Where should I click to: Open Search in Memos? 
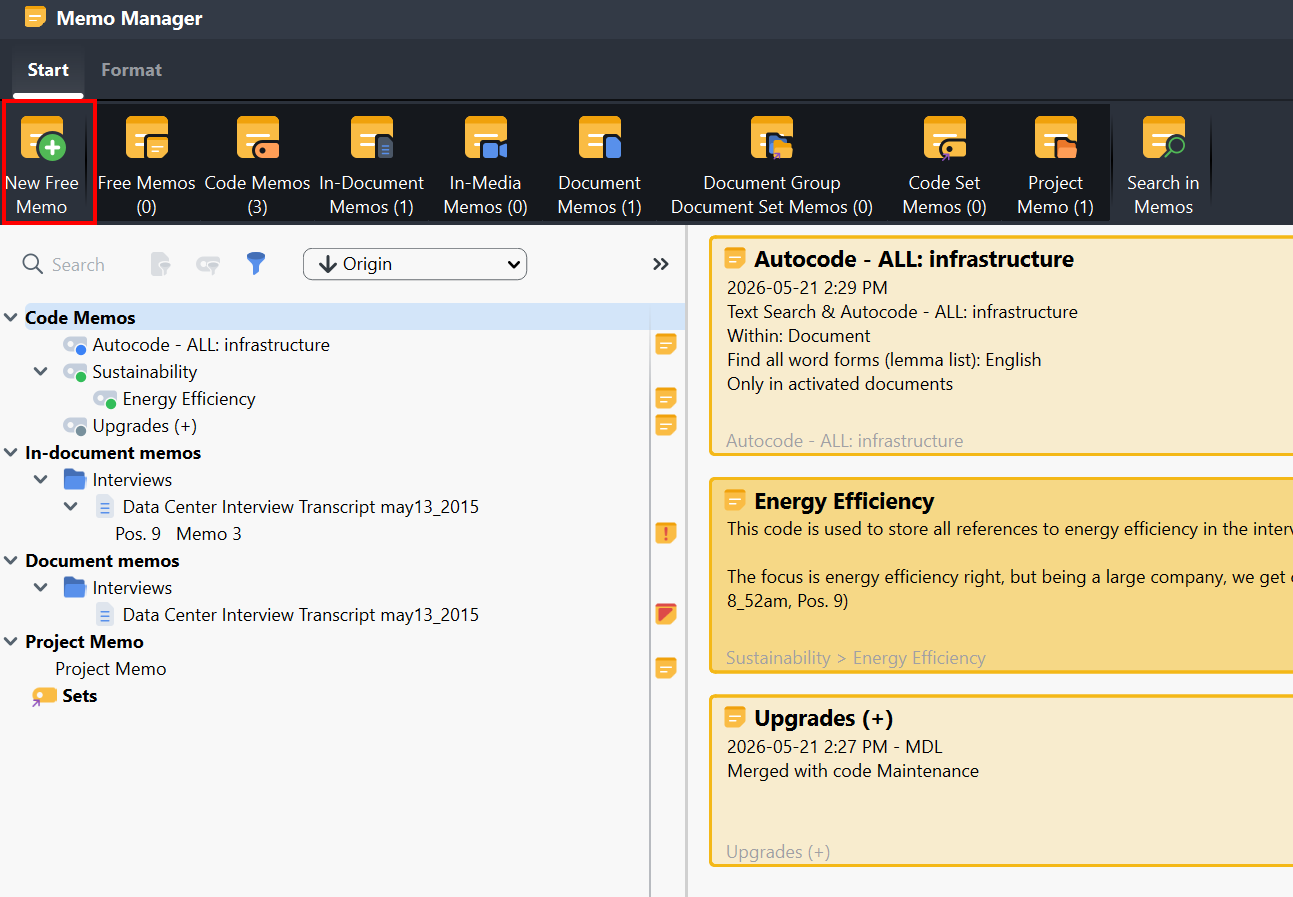(1163, 162)
